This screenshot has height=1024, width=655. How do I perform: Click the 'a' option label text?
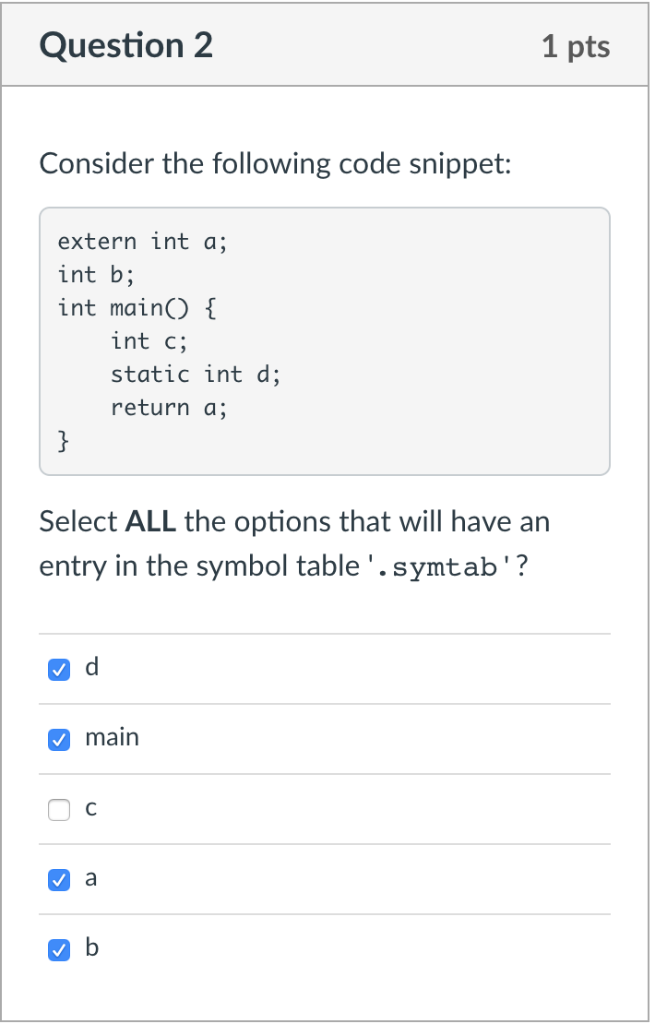point(91,878)
